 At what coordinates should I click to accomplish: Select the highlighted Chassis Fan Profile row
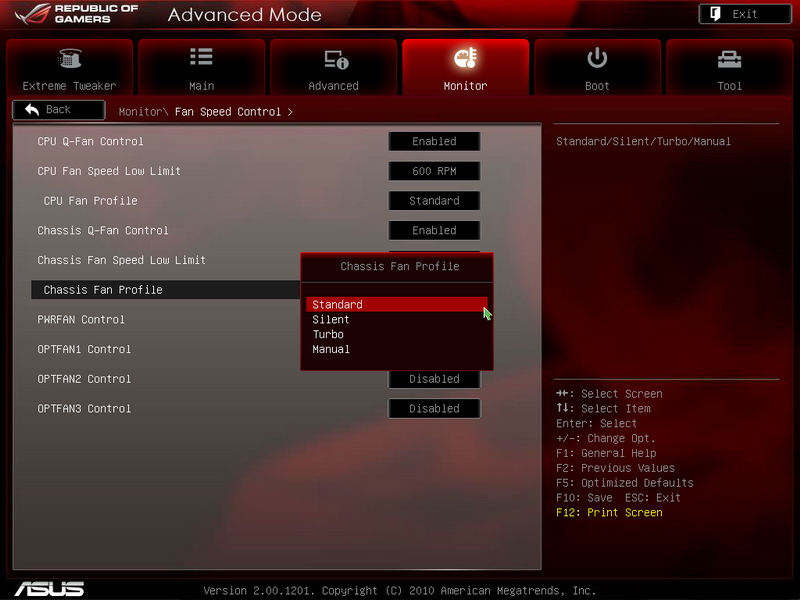click(x=166, y=290)
